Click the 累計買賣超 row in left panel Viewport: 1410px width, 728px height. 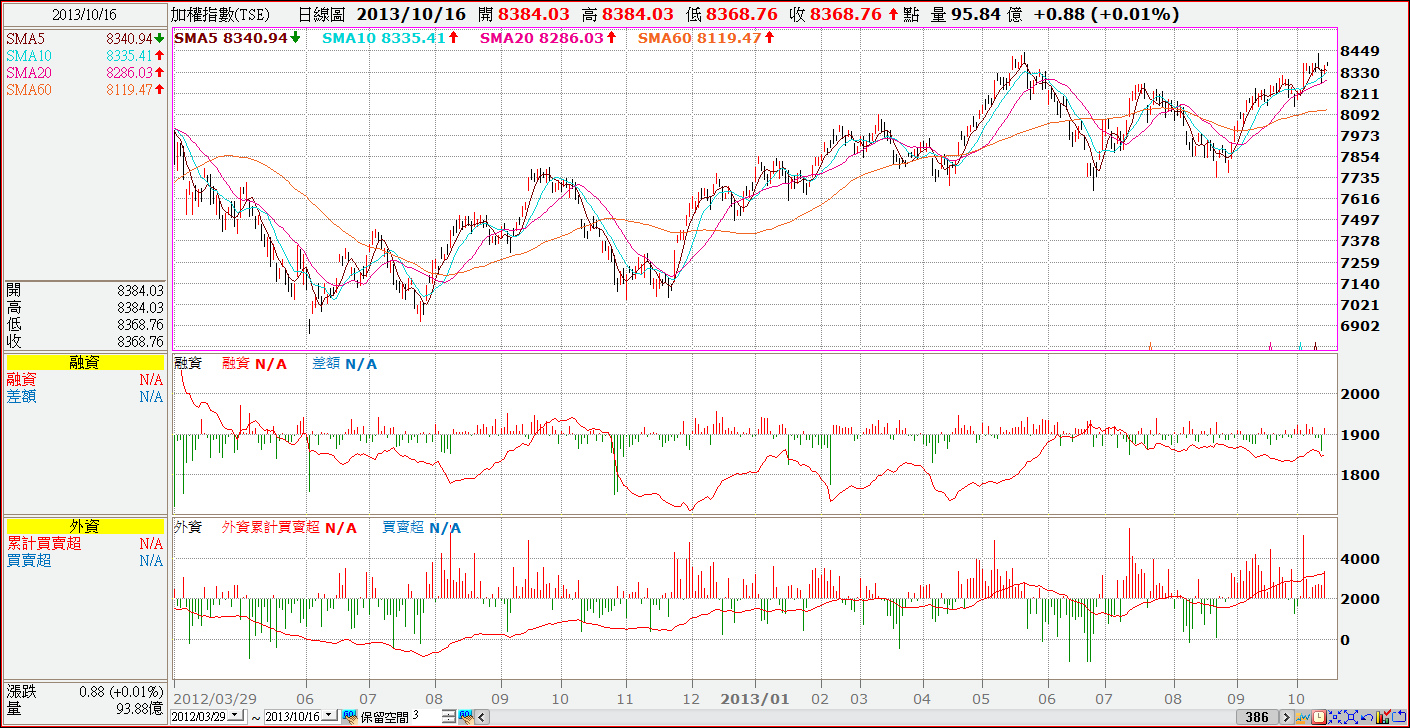[x=84, y=543]
